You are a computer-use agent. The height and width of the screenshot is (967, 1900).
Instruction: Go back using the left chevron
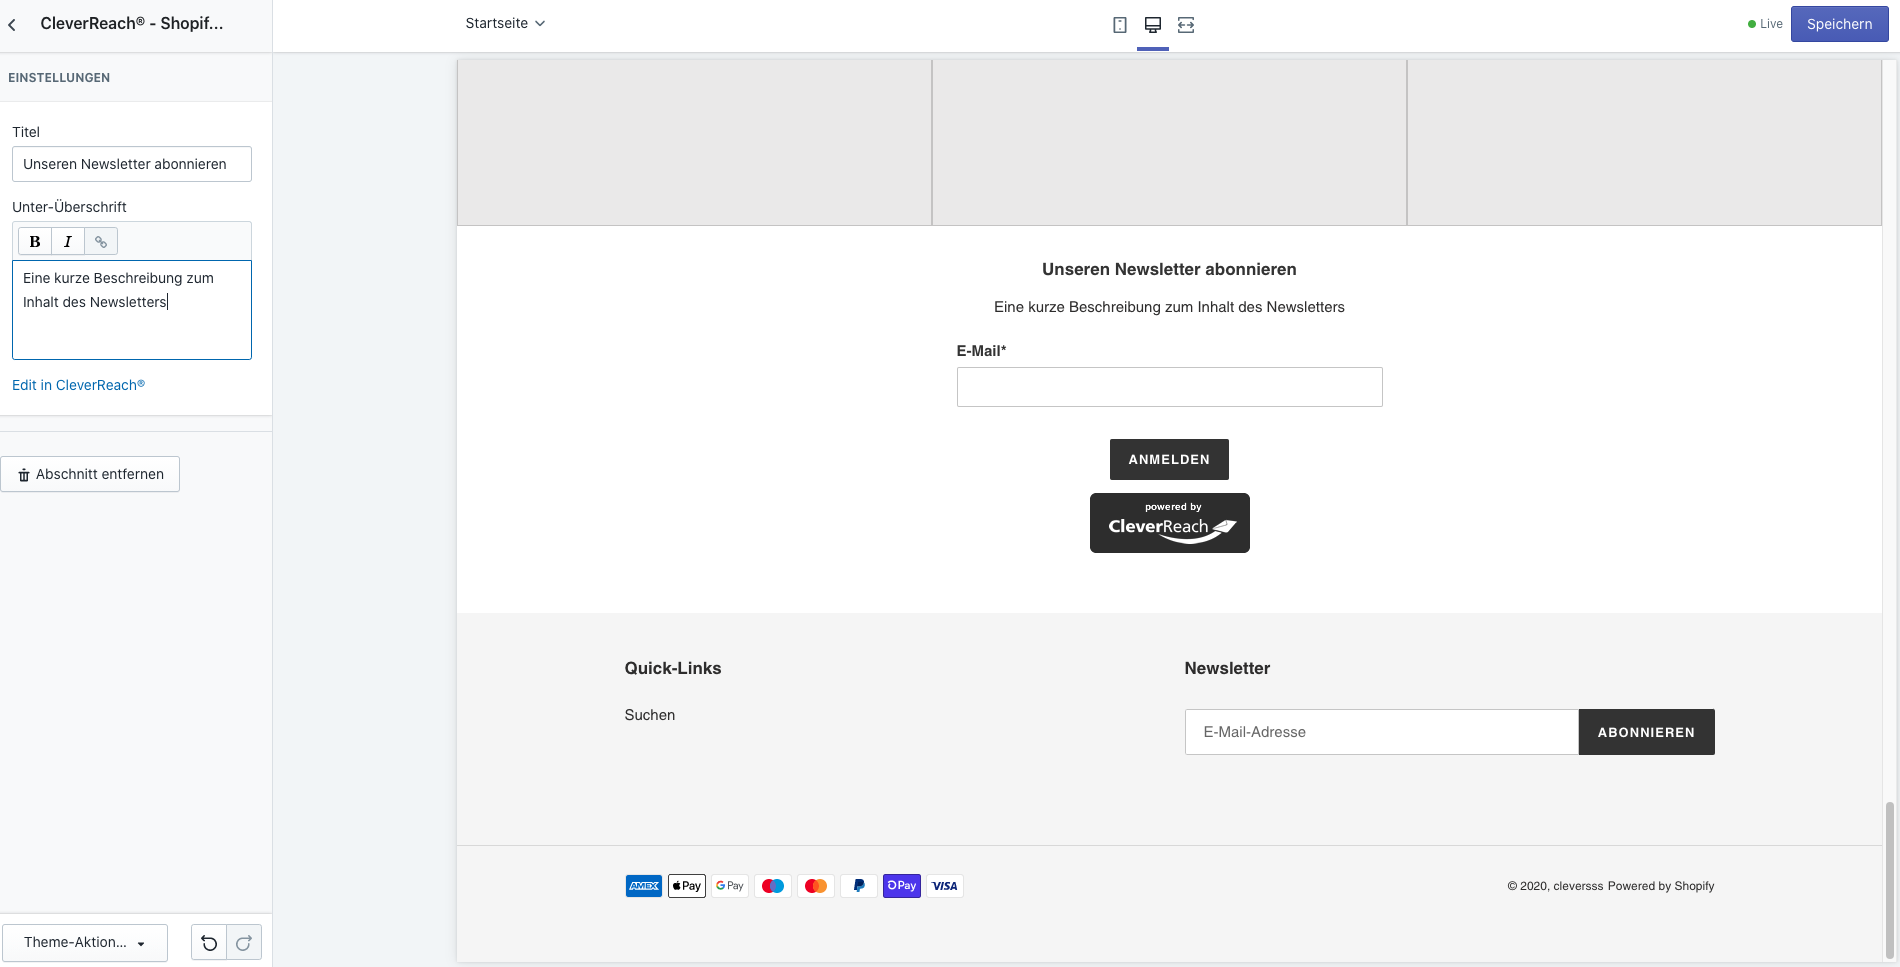coord(12,25)
